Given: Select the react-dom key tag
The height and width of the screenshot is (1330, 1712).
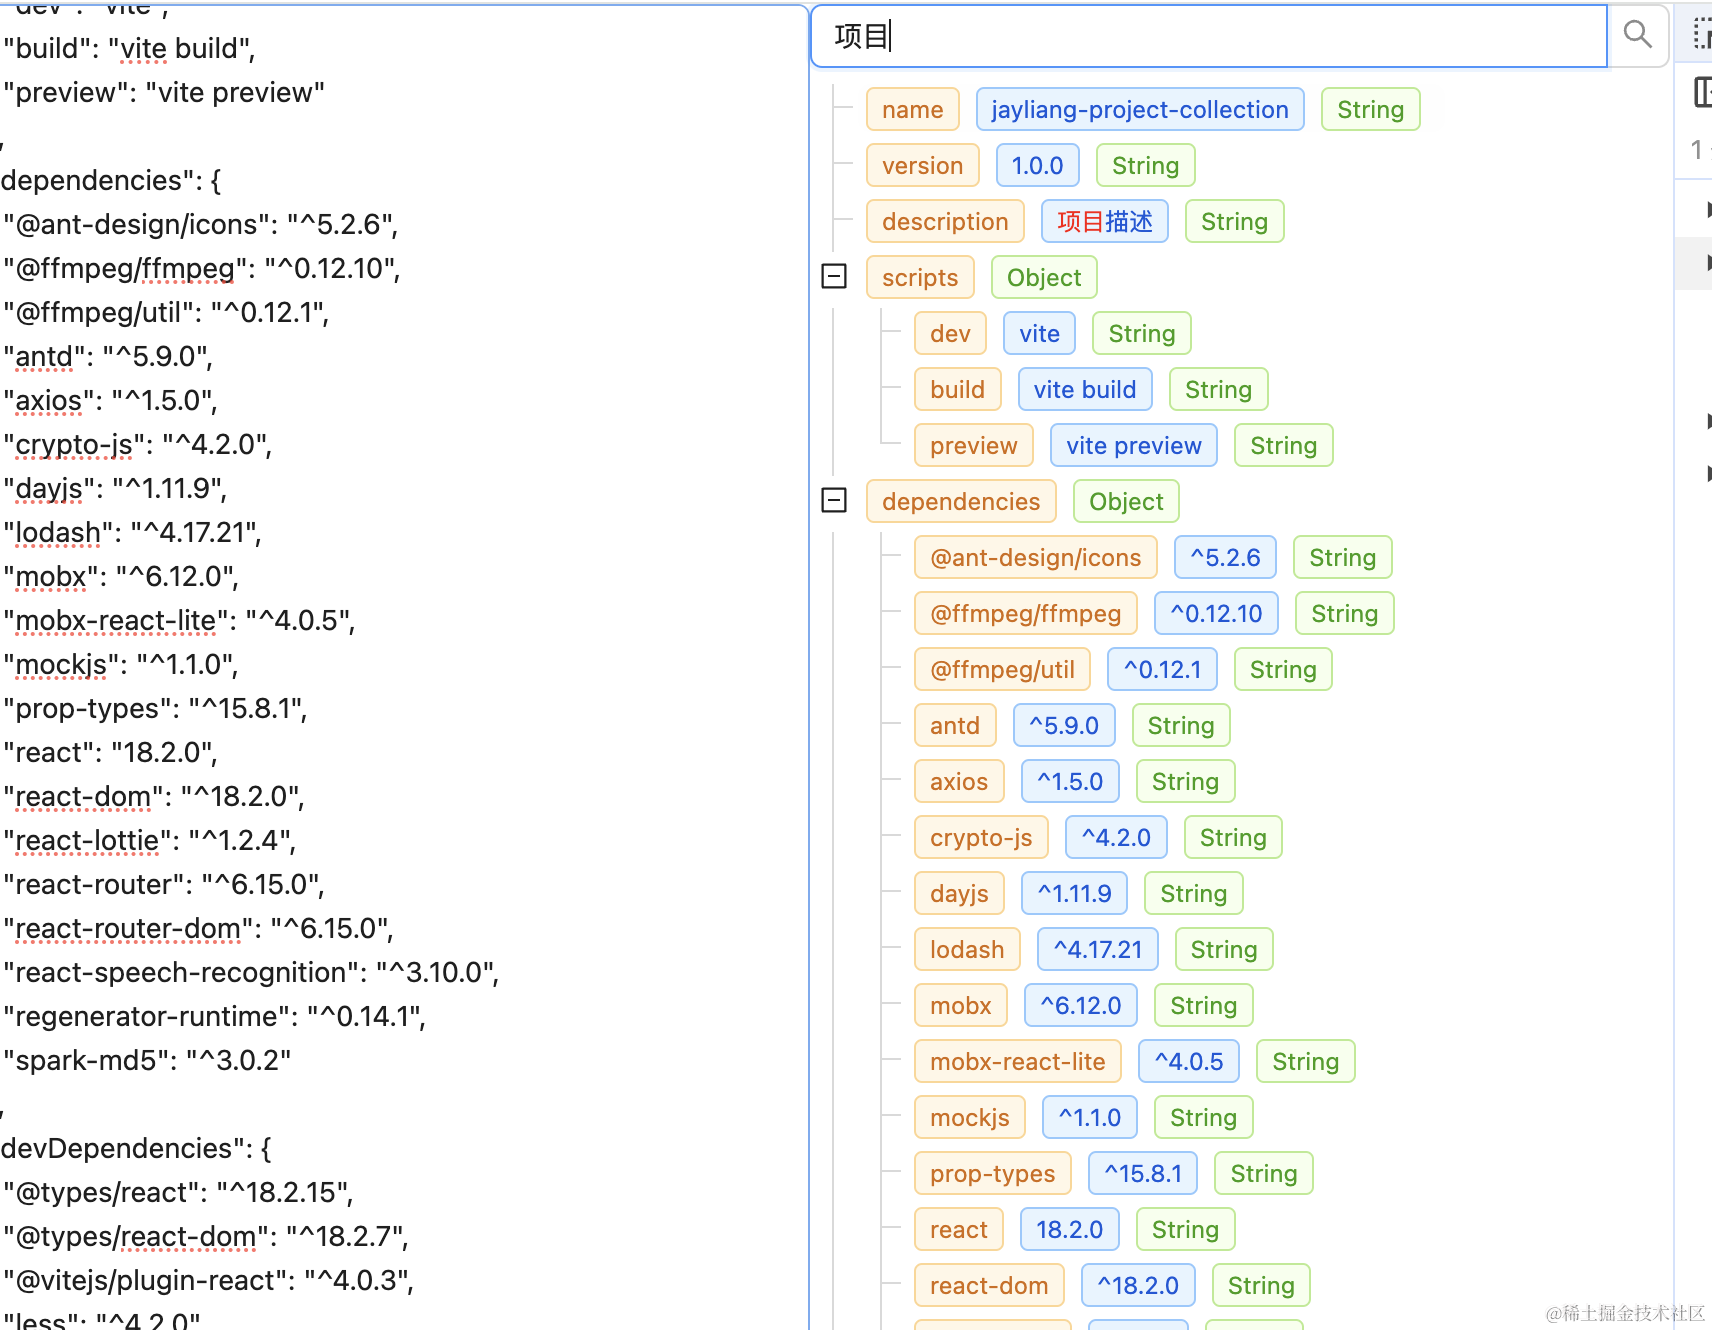Looking at the screenshot, I should 989,1286.
